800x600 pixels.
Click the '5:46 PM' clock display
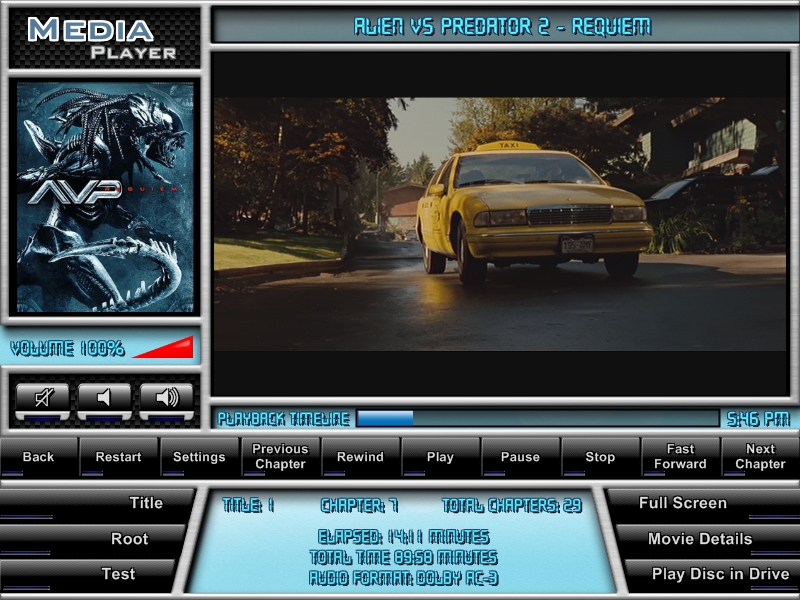click(759, 419)
